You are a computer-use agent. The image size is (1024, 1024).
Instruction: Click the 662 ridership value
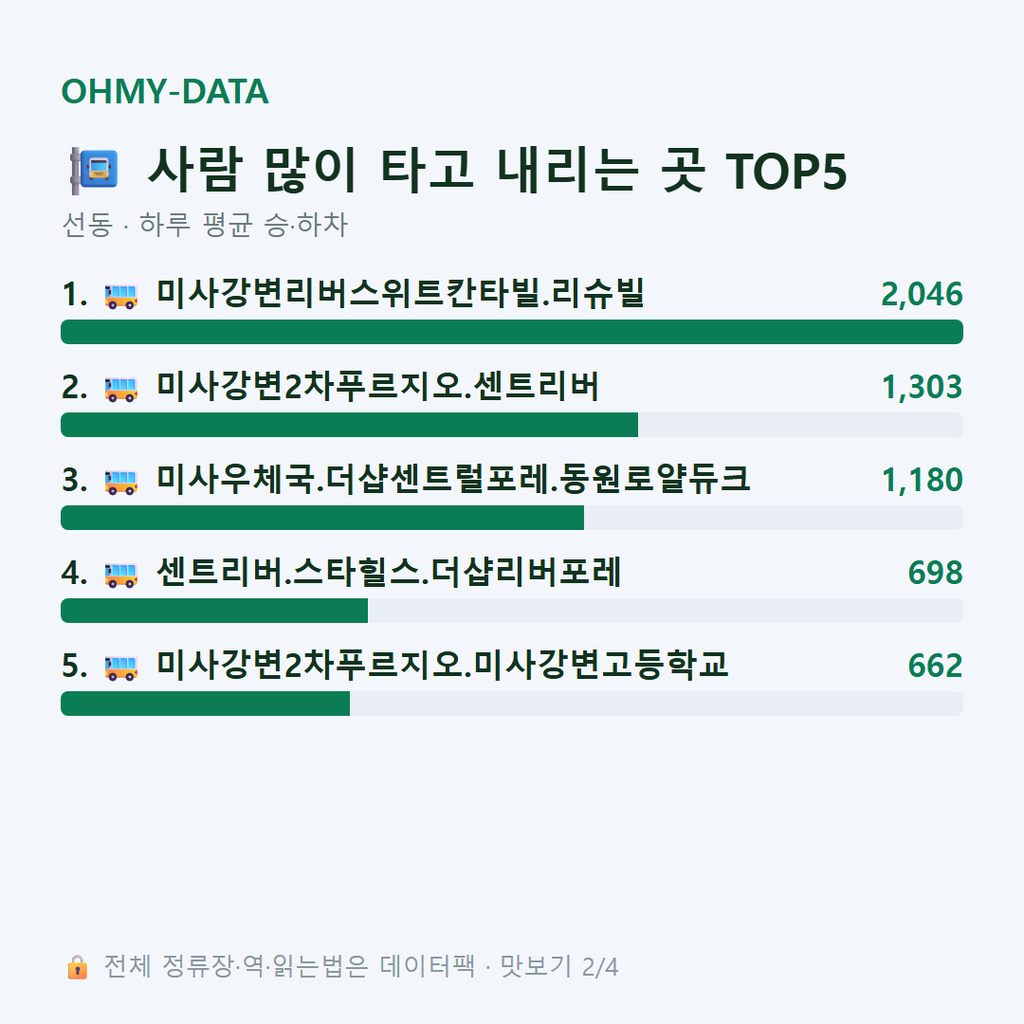pyautogui.click(x=935, y=665)
